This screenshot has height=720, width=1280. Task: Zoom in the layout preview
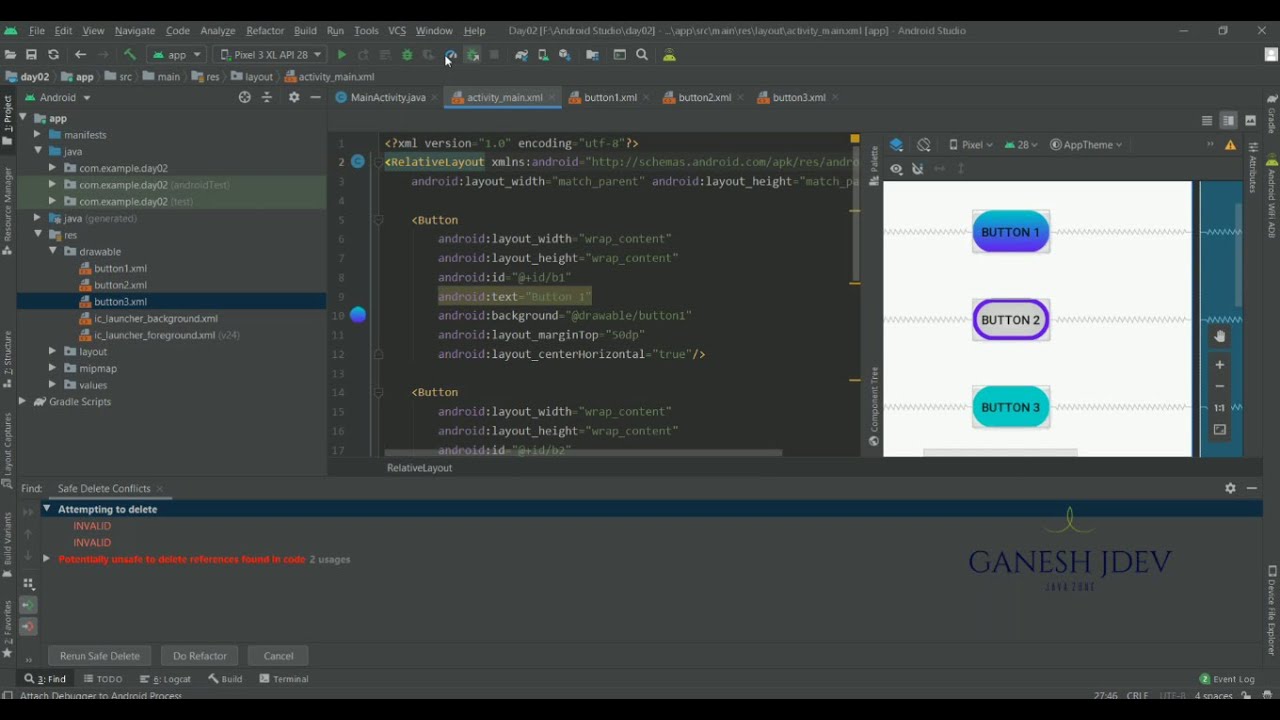point(1220,365)
